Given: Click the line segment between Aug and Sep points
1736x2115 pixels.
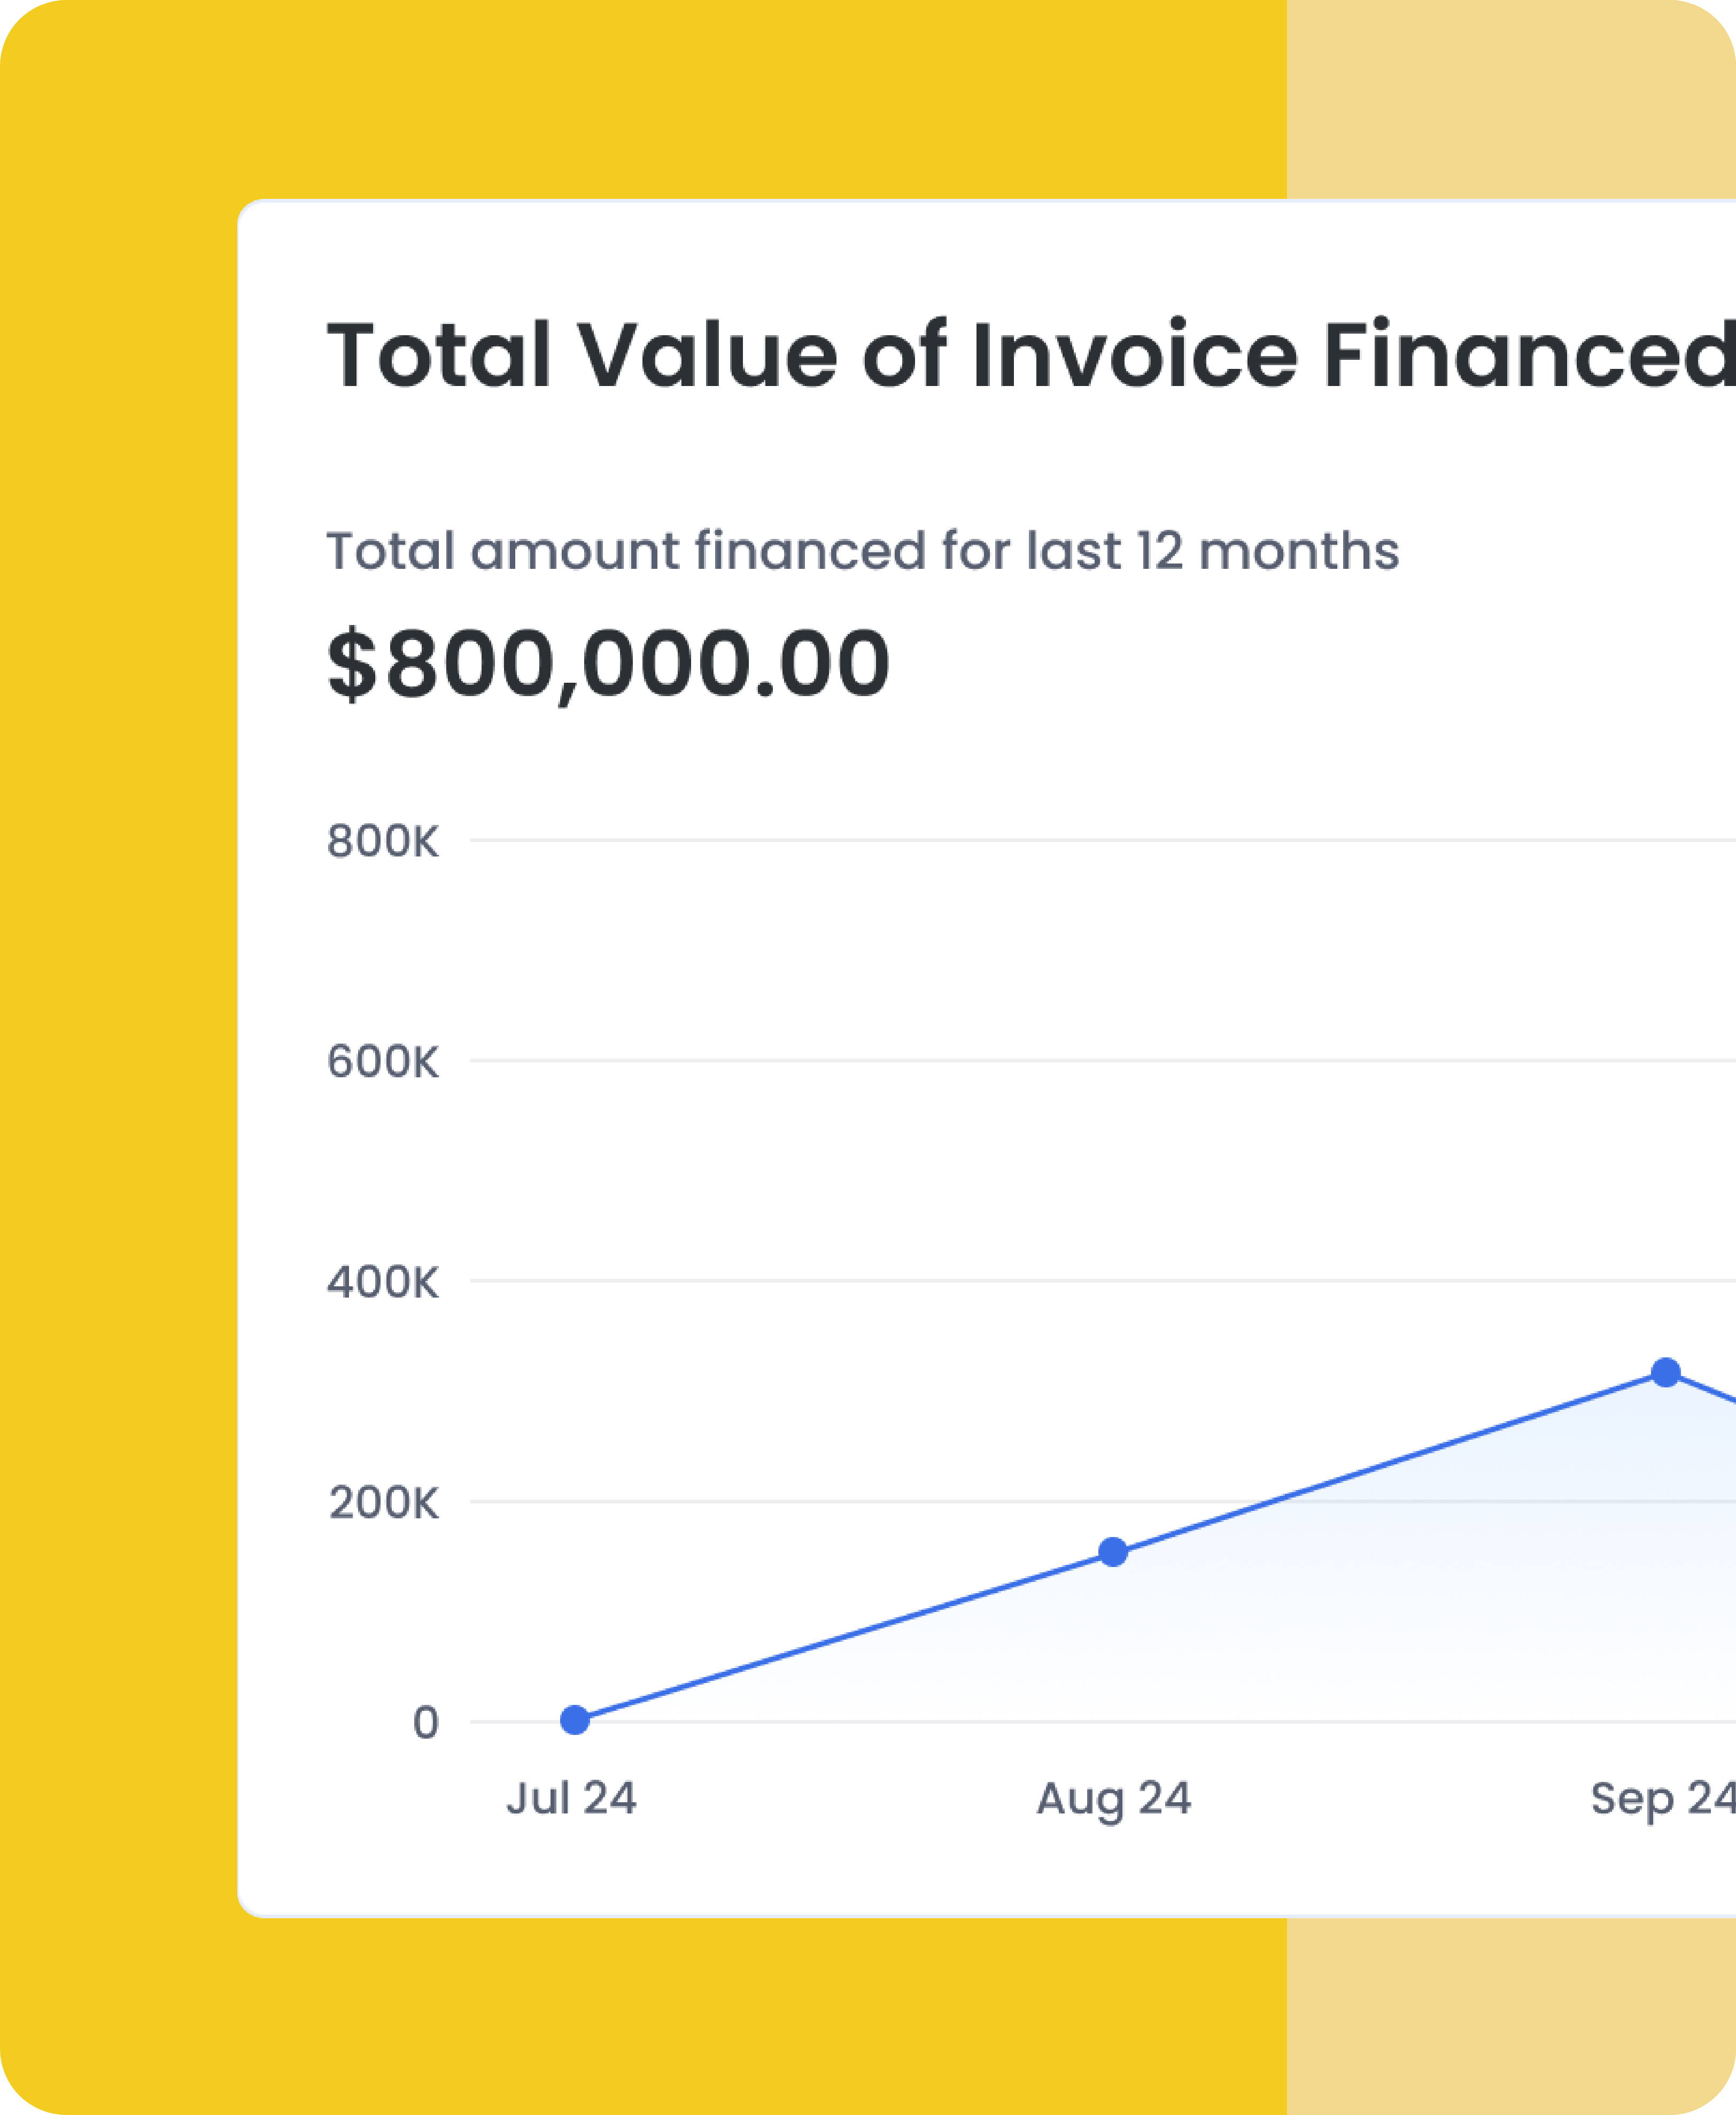Looking at the screenshot, I should [x=1390, y=1463].
